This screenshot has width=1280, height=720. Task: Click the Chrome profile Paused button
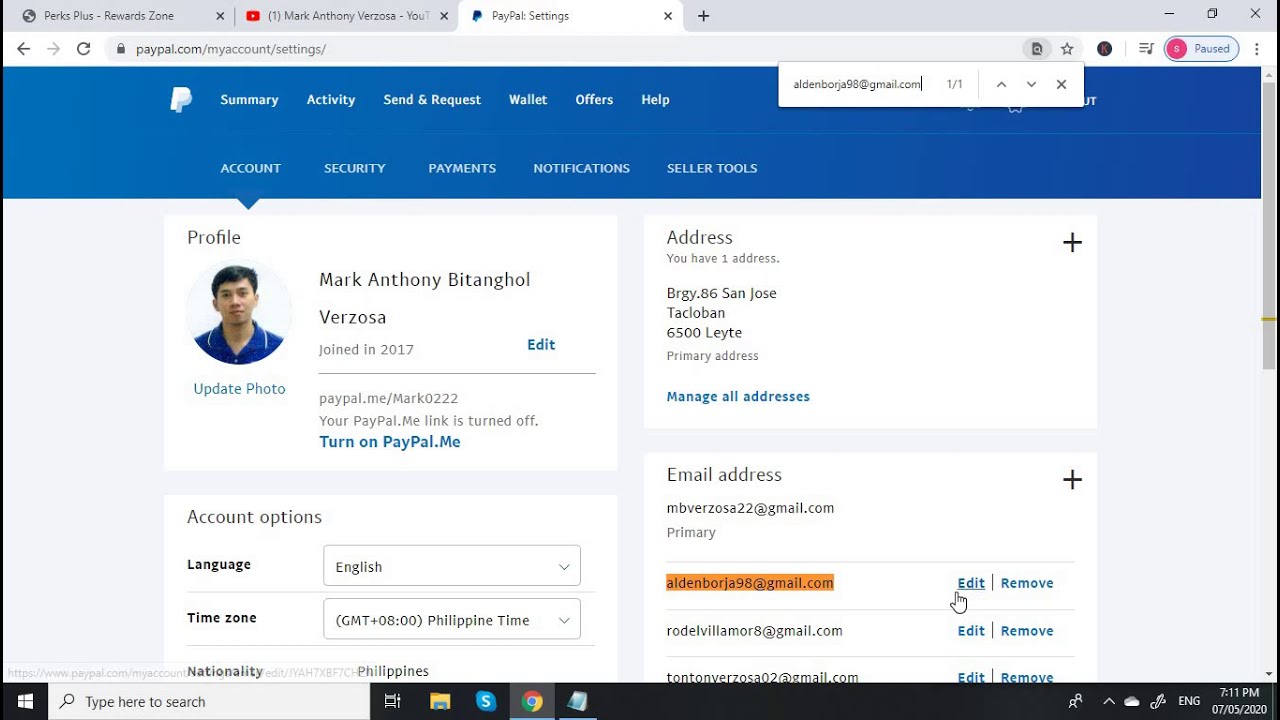(1201, 48)
